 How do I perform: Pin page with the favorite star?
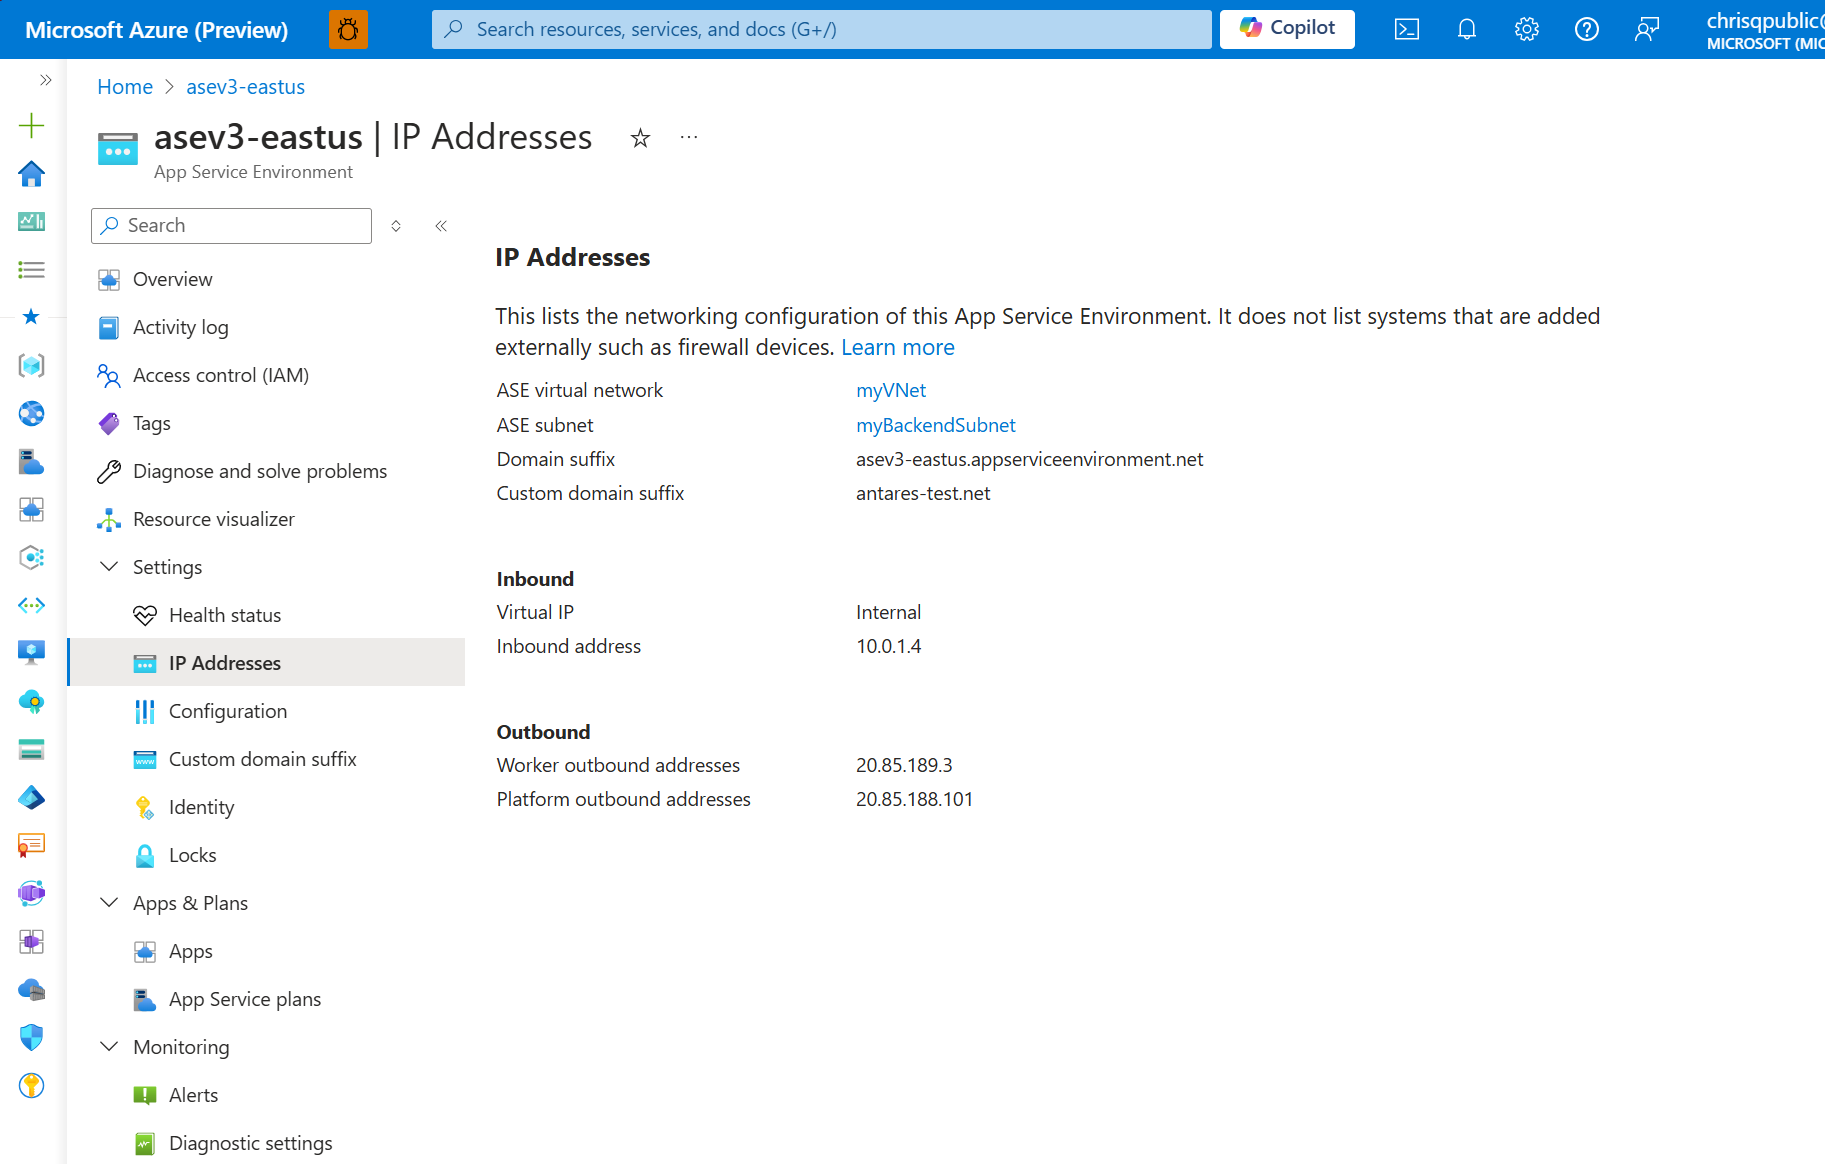point(640,138)
